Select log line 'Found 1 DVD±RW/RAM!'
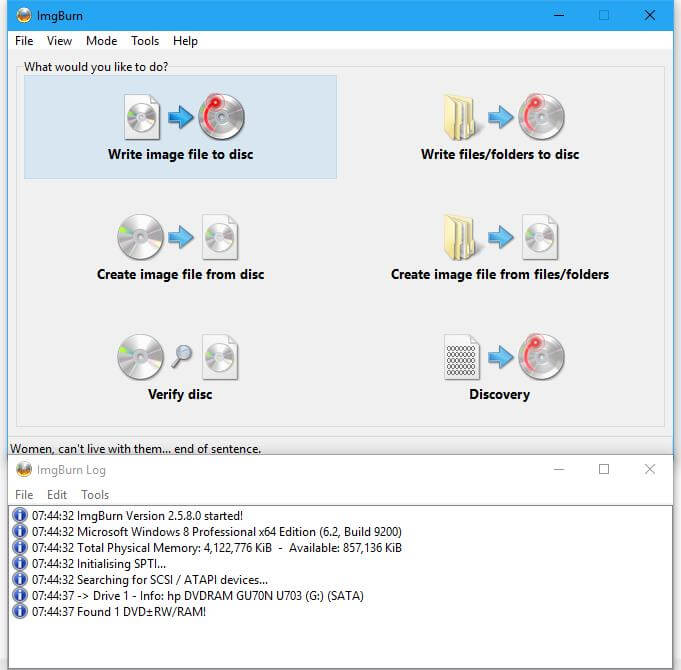The height and width of the screenshot is (670, 681). point(119,611)
